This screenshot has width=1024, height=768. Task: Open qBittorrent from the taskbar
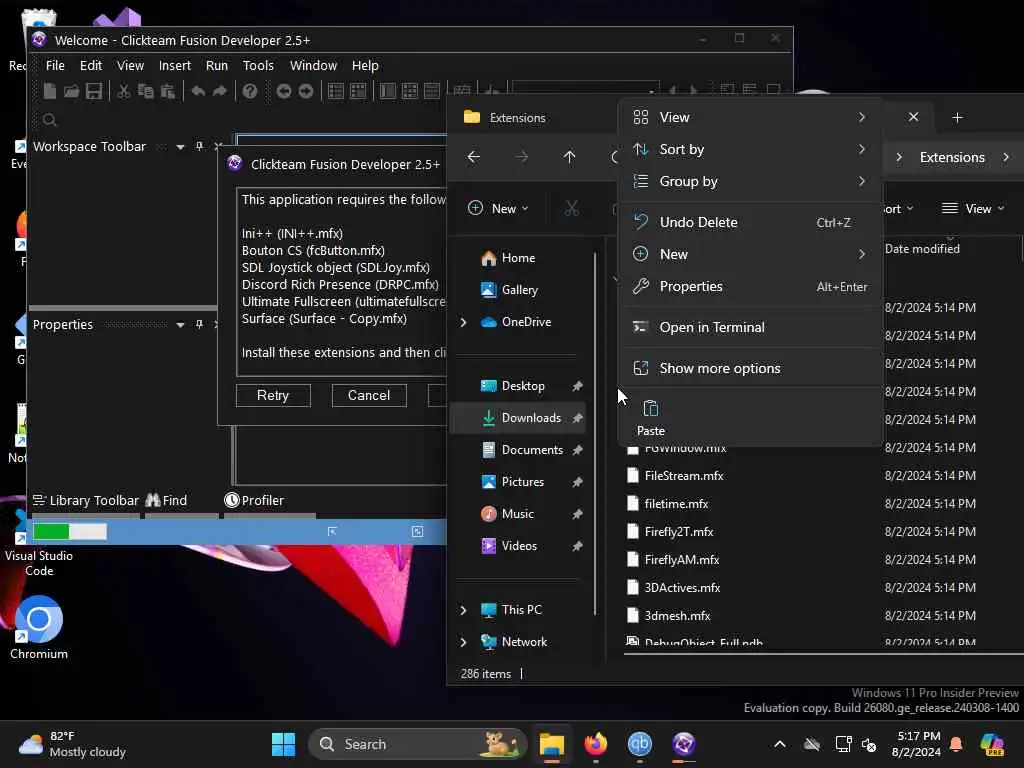pos(639,744)
